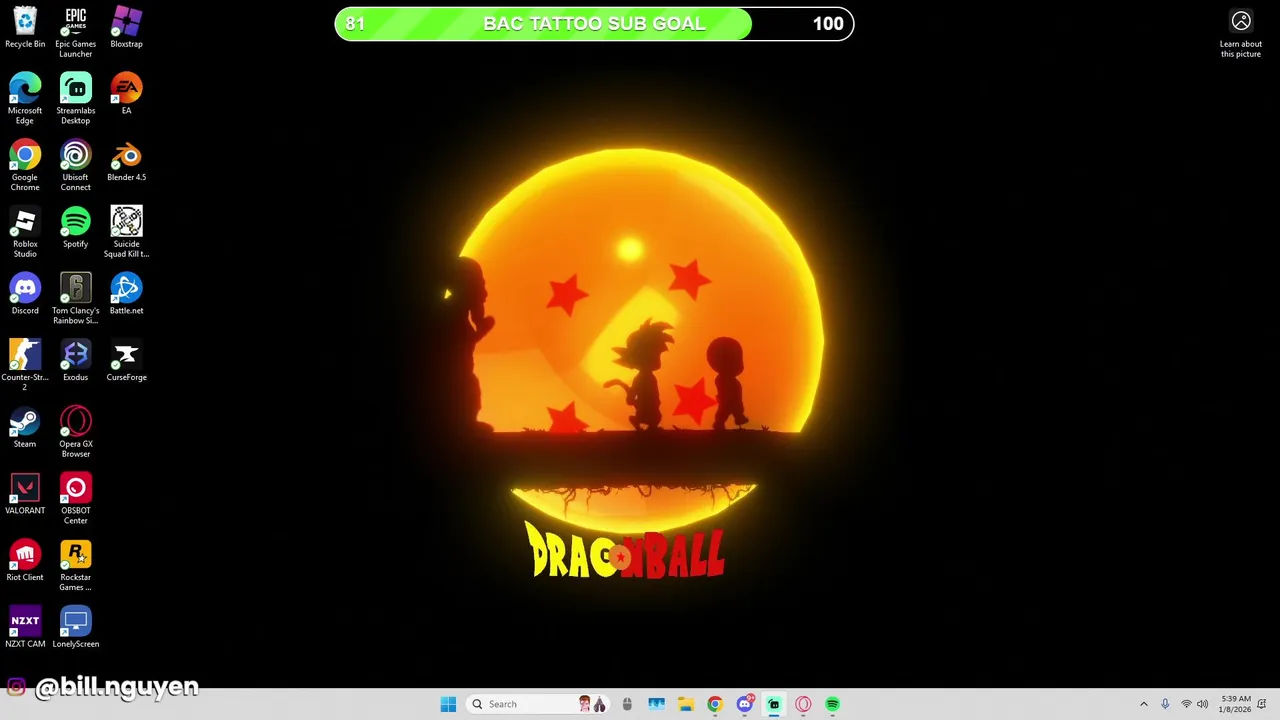Open the mouse app on taskbar
The width and height of the screenshot is (1280, 720).
627,704
